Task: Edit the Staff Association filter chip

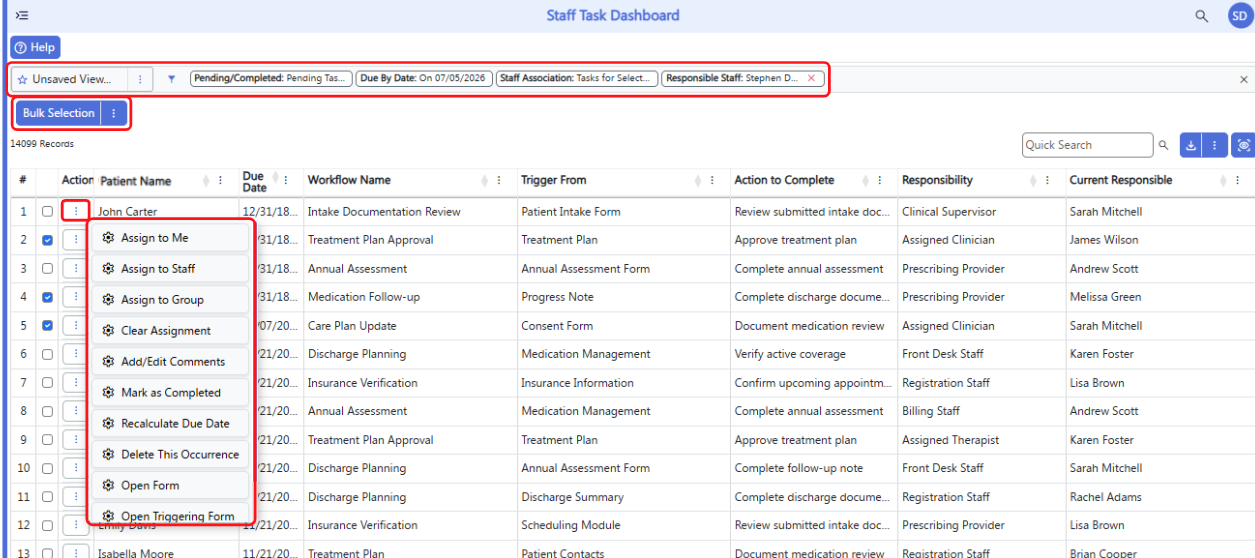Action: (577, 78)
